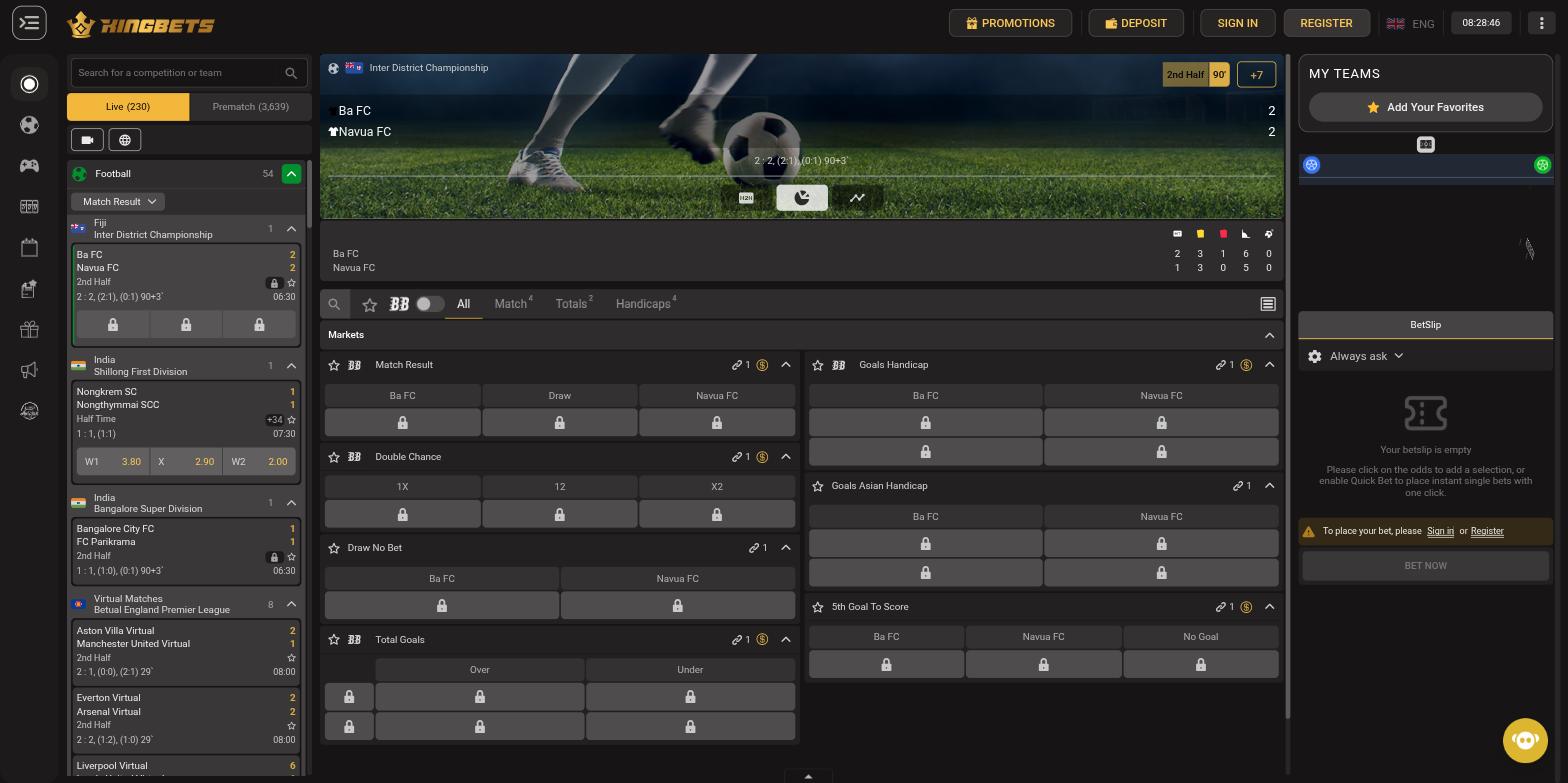Click the DEPOSIT button

click(1136, 23)
